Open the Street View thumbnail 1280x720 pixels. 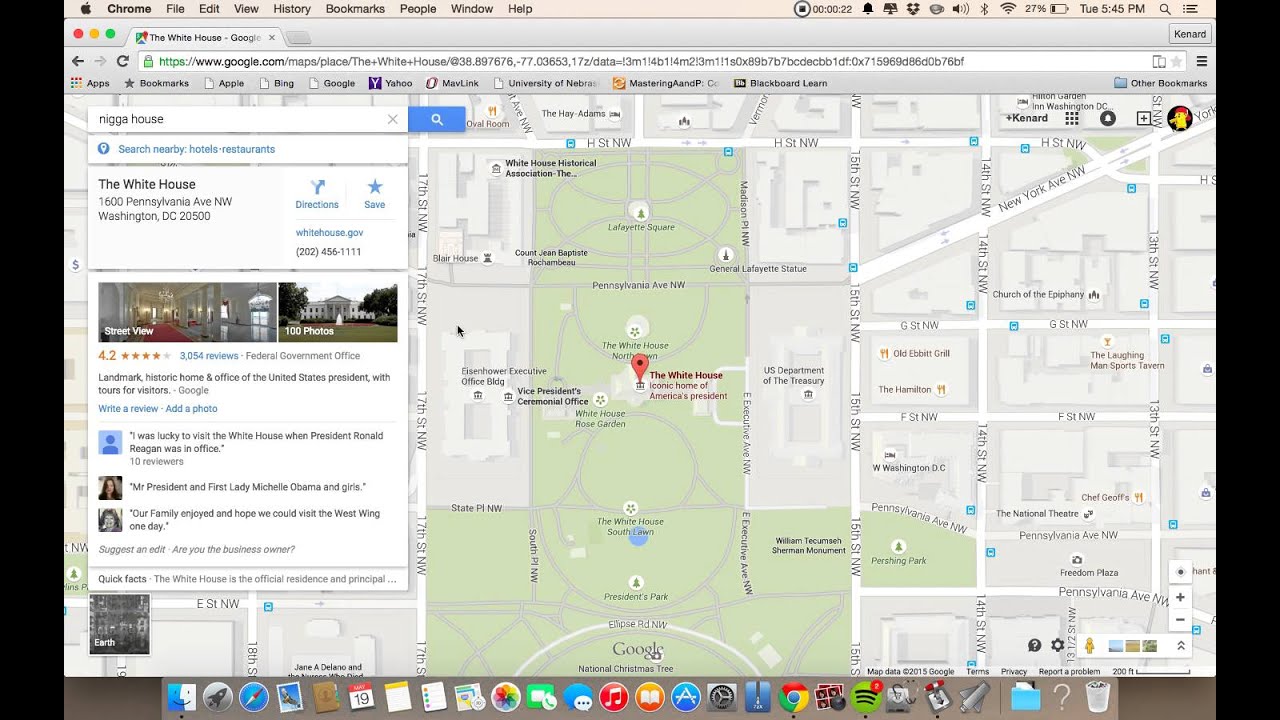click(187, 312)
